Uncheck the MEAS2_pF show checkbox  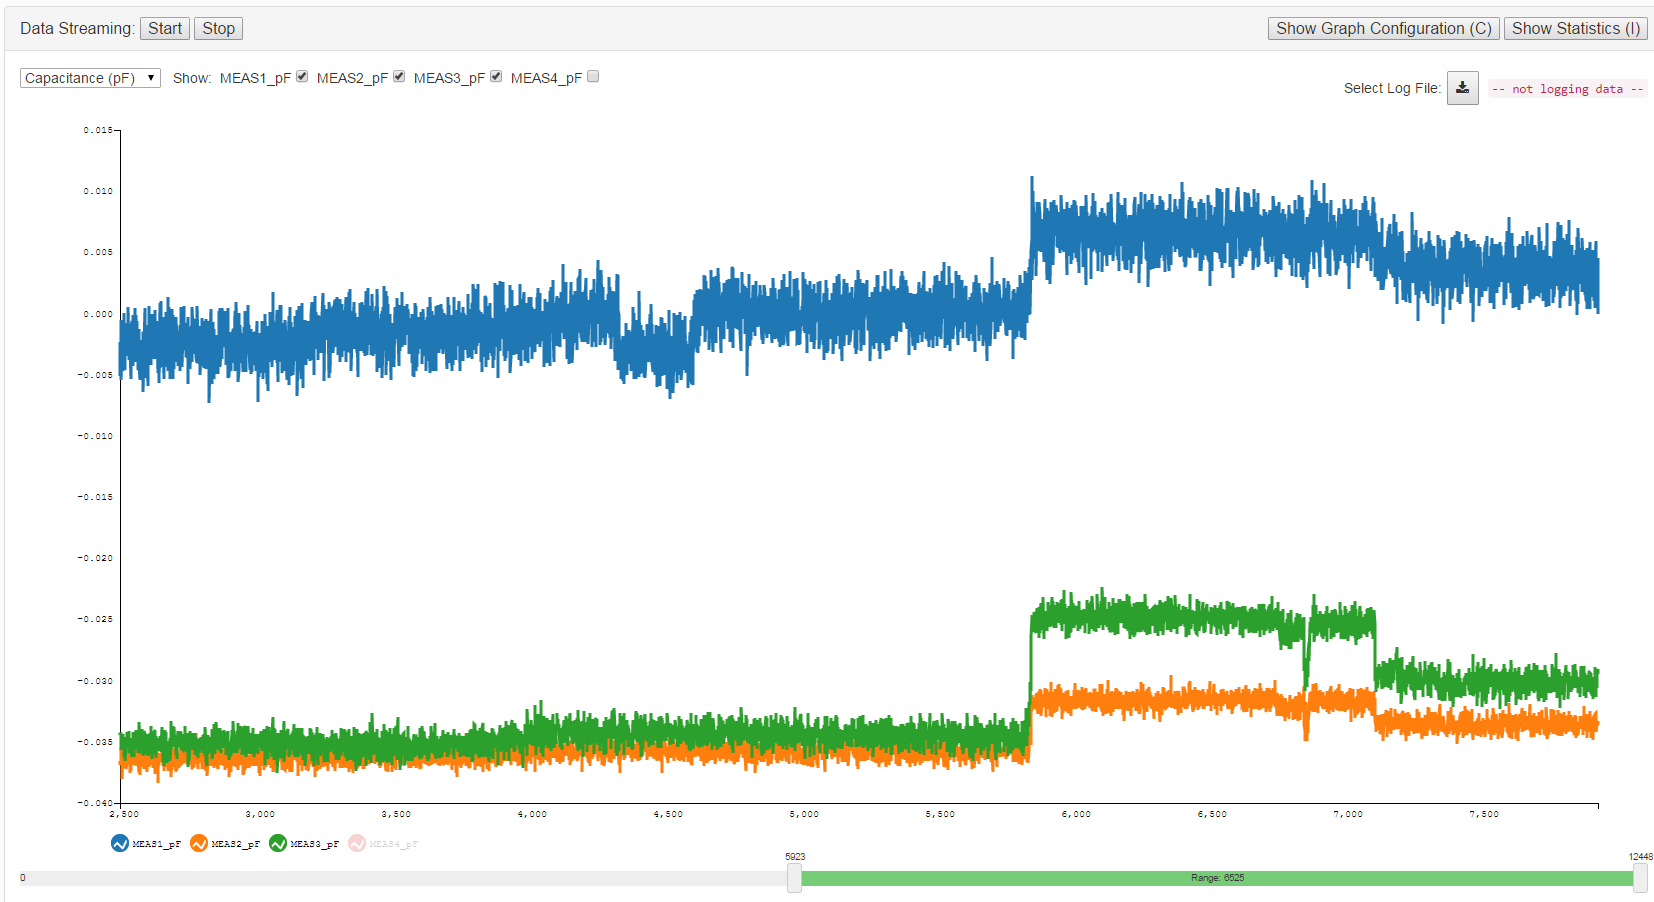coord(399,77)
